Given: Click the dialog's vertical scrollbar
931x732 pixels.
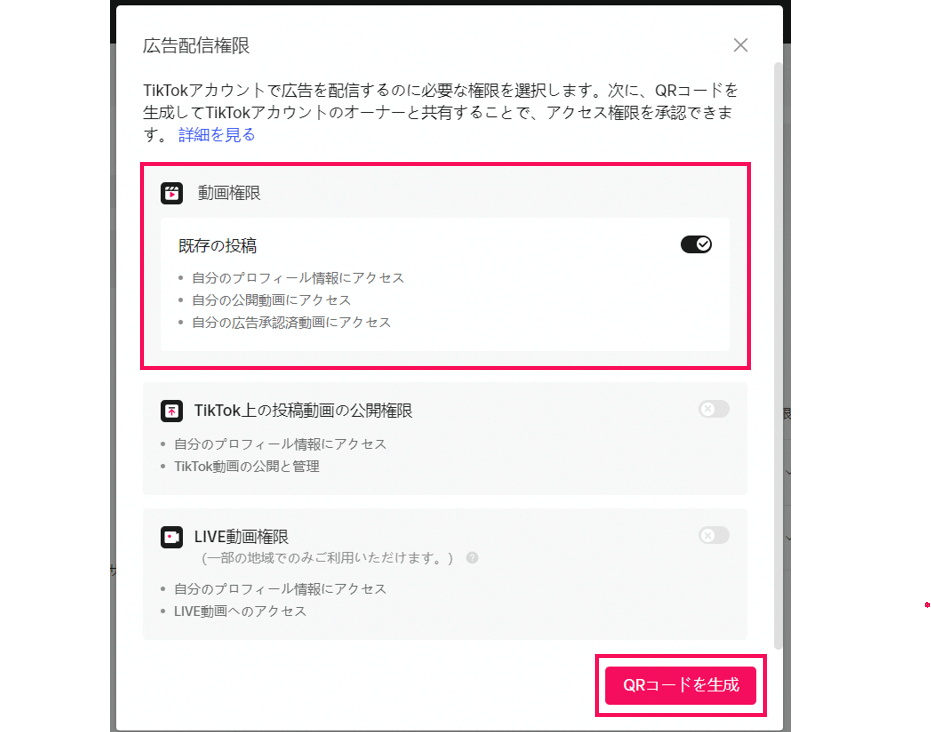Looking at the screenshot, I should click(778, 355).
